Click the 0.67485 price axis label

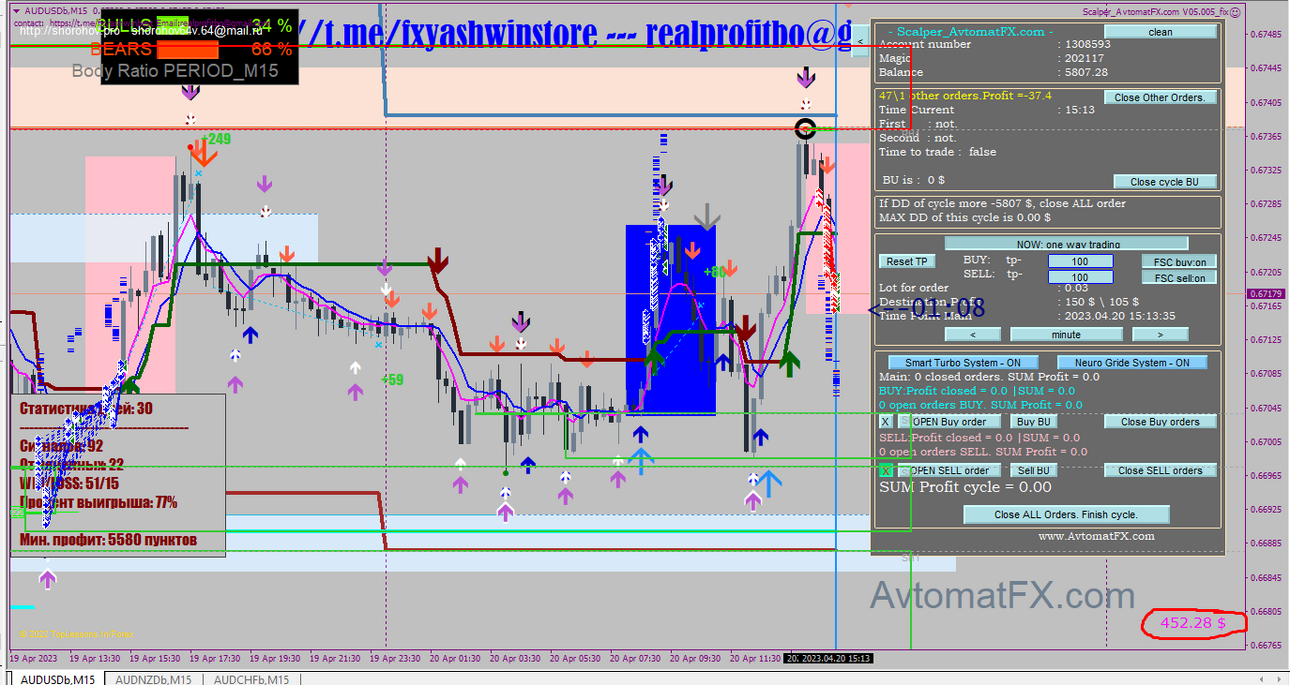click(1267, 34)
